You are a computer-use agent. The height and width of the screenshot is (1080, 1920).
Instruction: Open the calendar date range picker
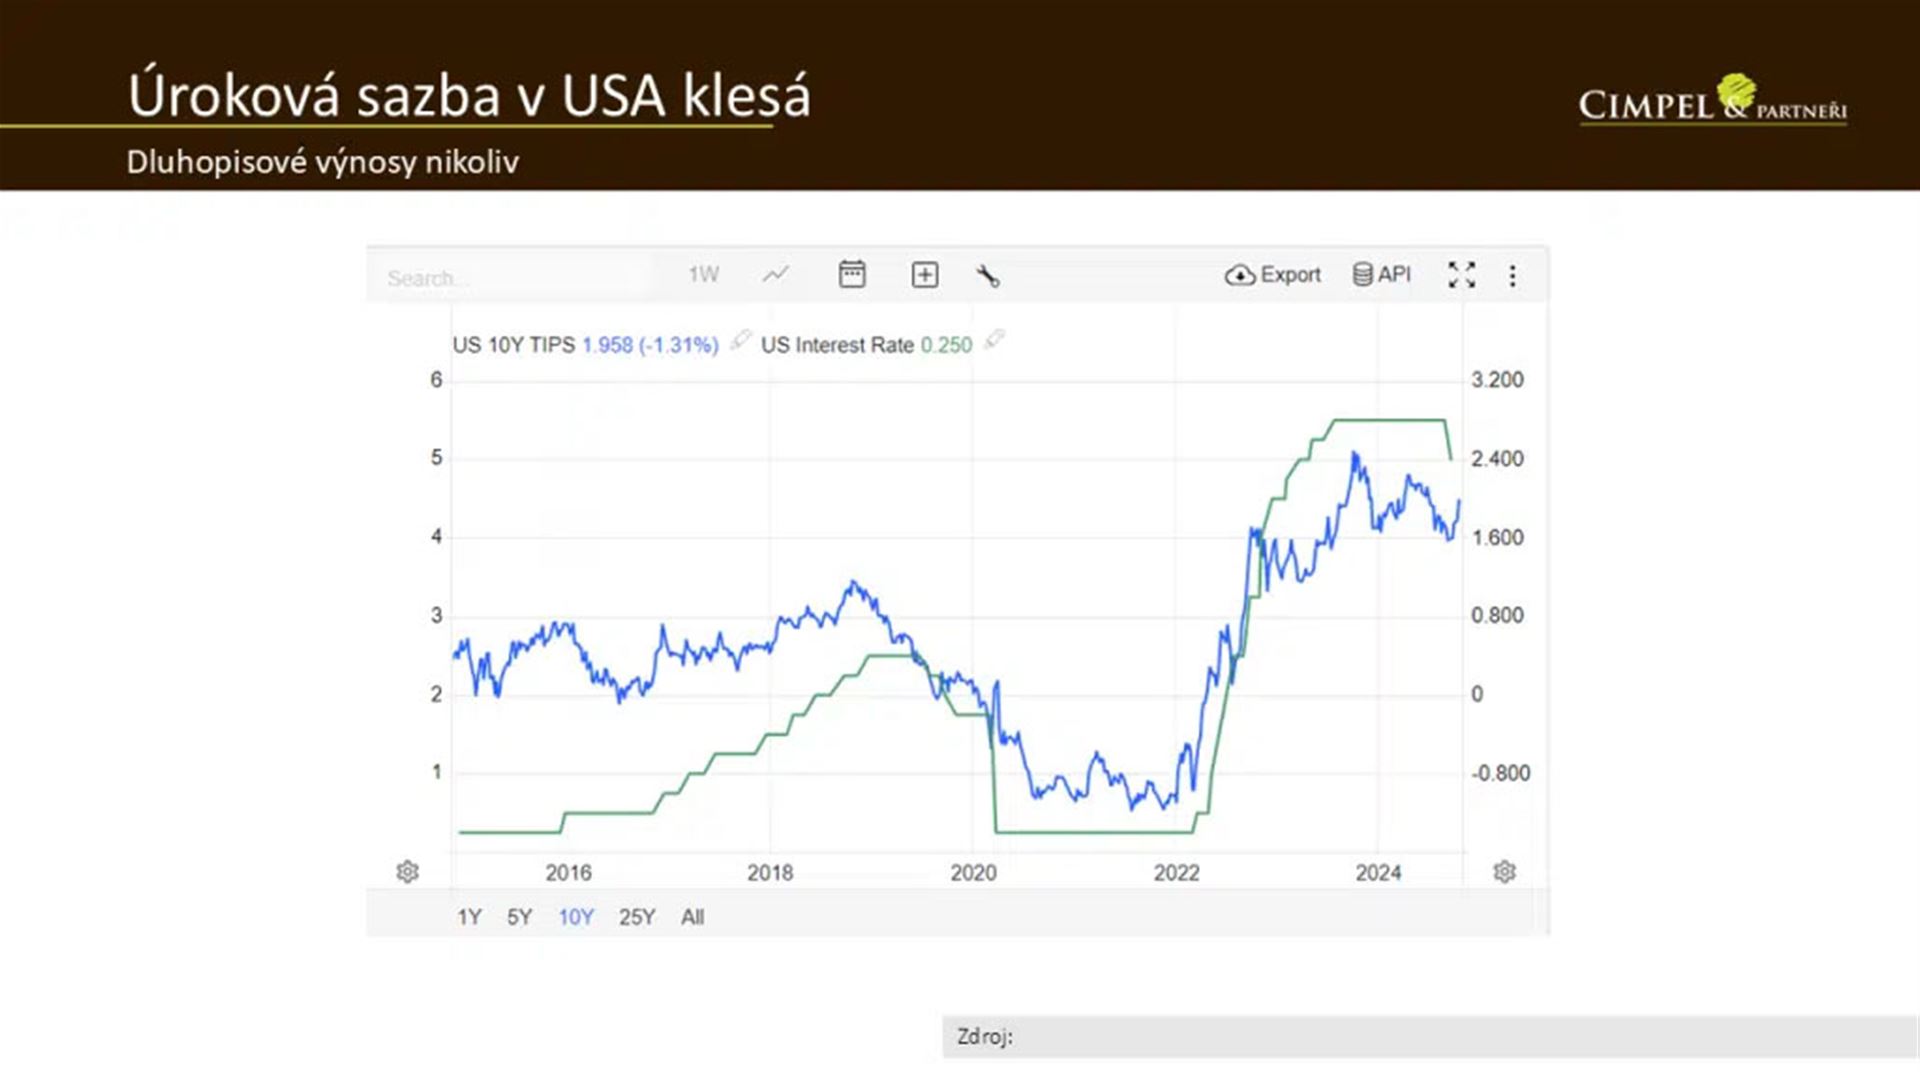852,275
